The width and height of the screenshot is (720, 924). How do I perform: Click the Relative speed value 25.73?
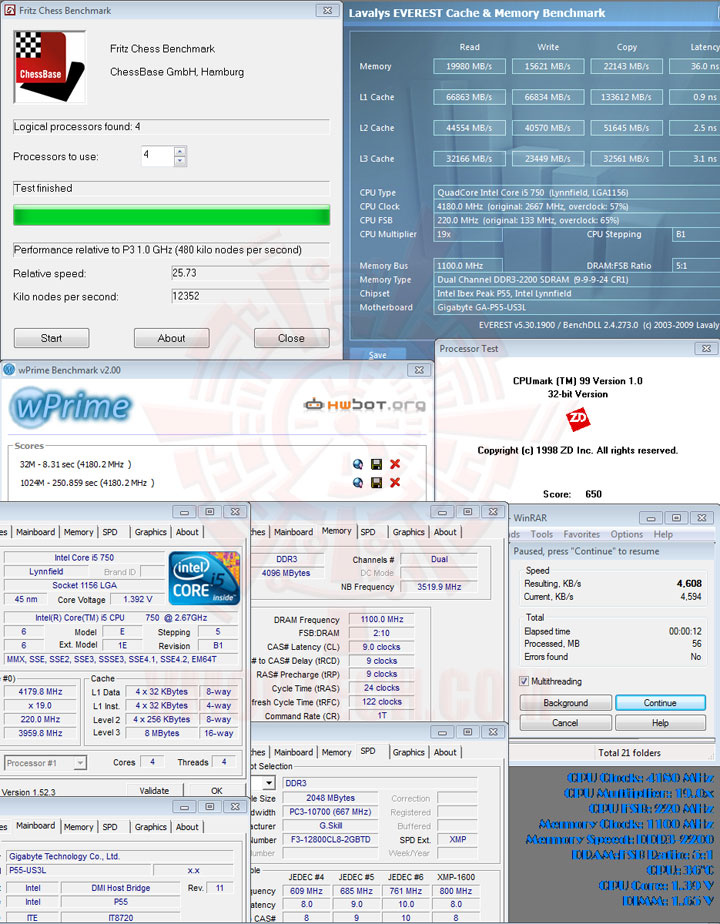click(250, 273)
